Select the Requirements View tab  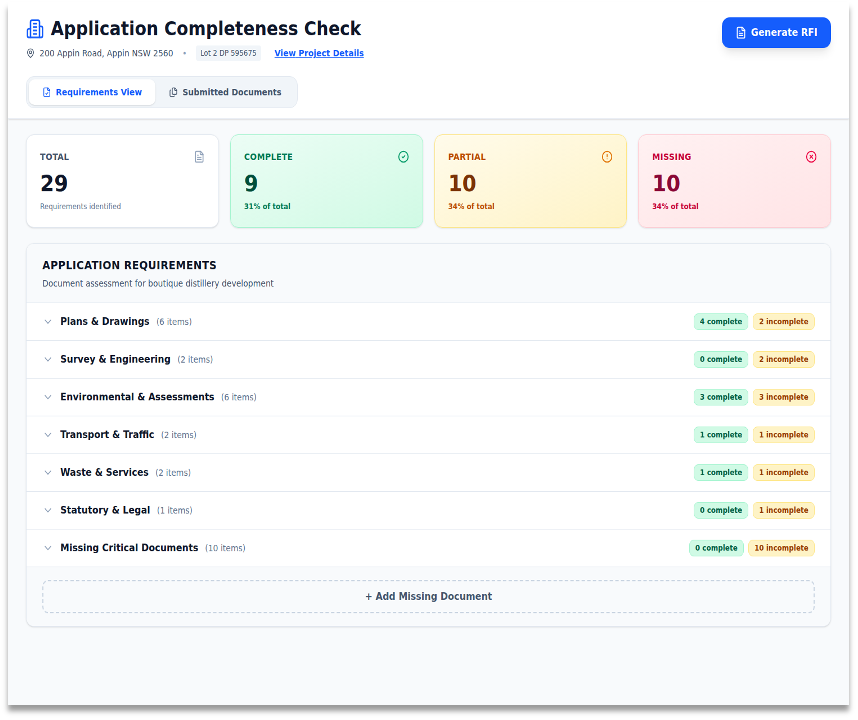[92, 92]
